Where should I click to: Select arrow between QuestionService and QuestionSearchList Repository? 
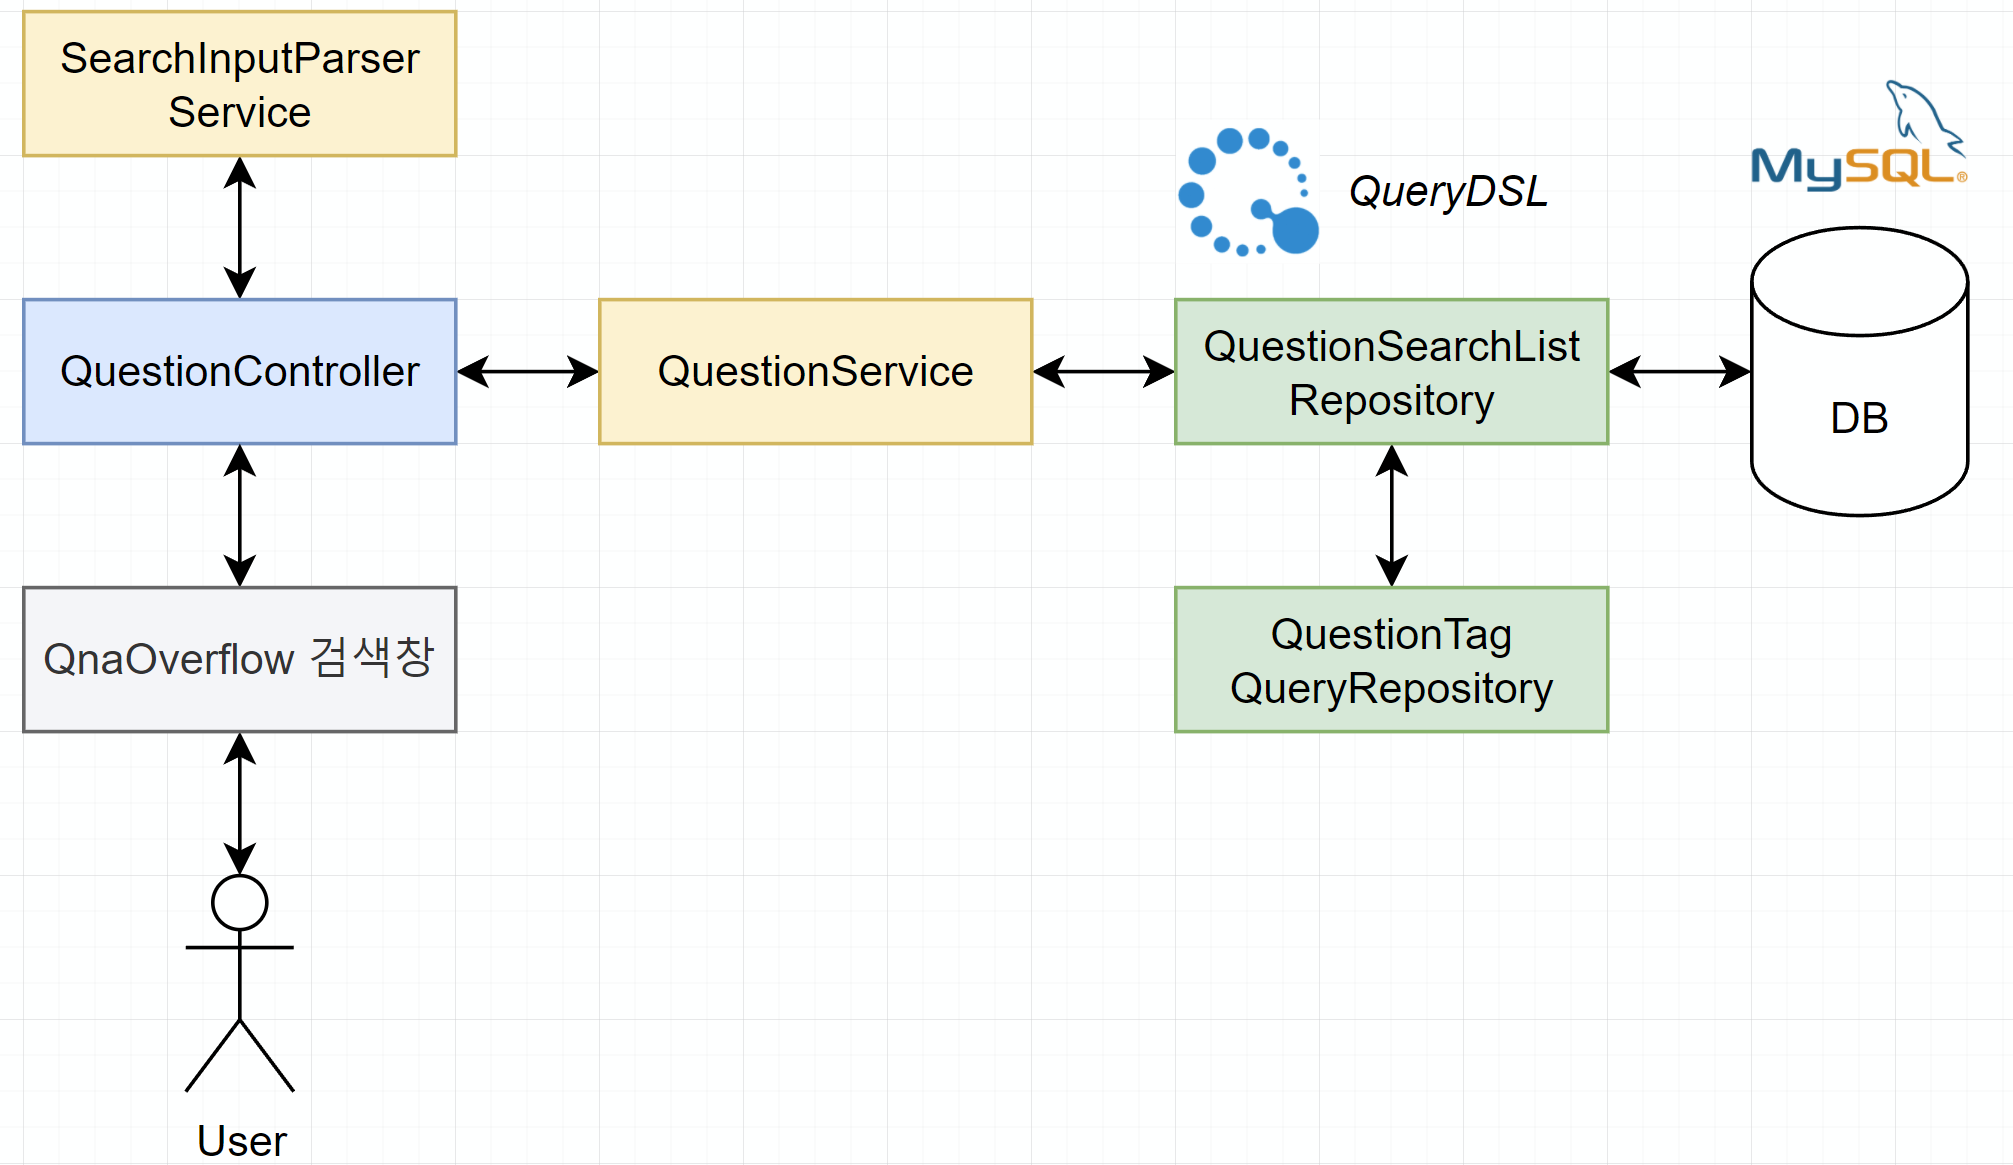[x=1103, y=372]
